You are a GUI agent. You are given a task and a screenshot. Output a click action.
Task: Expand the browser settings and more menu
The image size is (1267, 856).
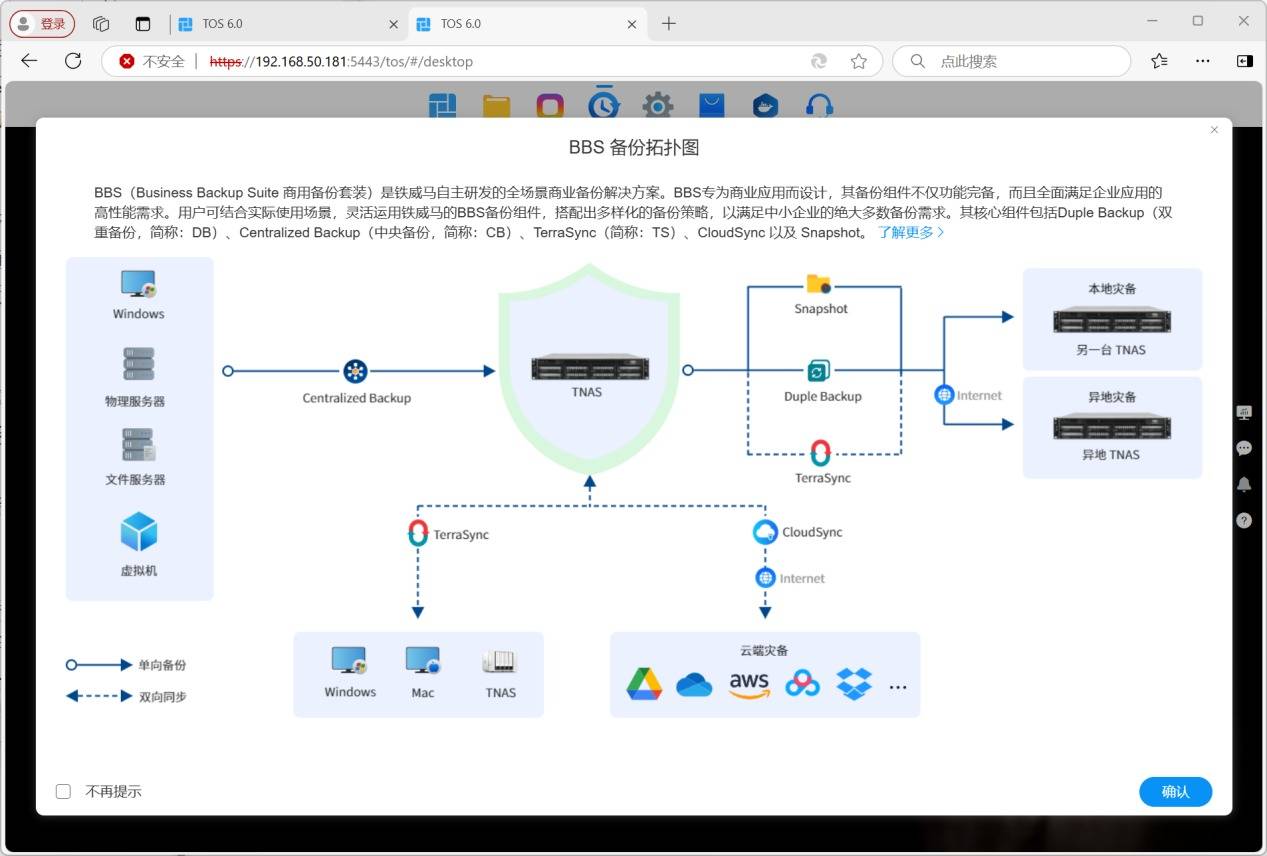click(x=1203, y=61)
